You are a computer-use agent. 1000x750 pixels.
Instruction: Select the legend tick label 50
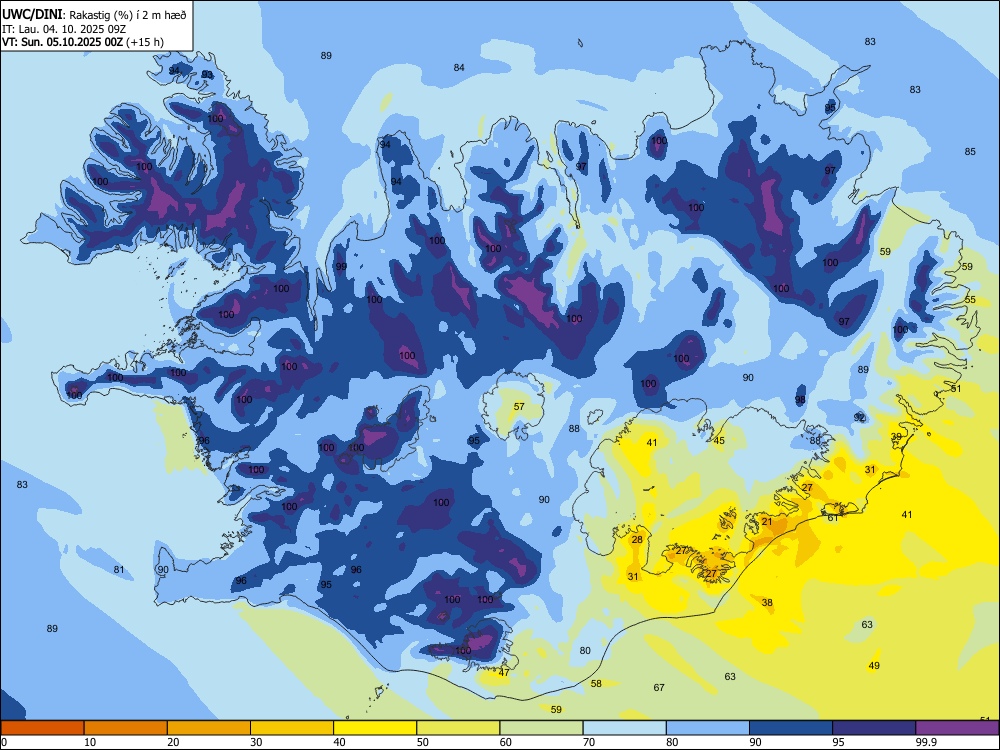pos(423,742)
